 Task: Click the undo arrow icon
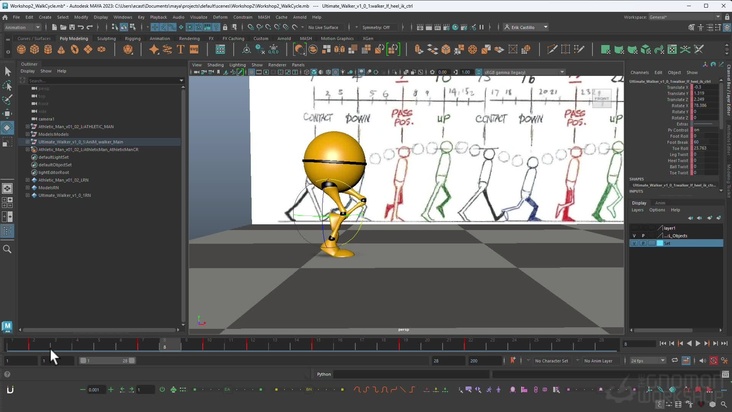click(x=81, y=27)
